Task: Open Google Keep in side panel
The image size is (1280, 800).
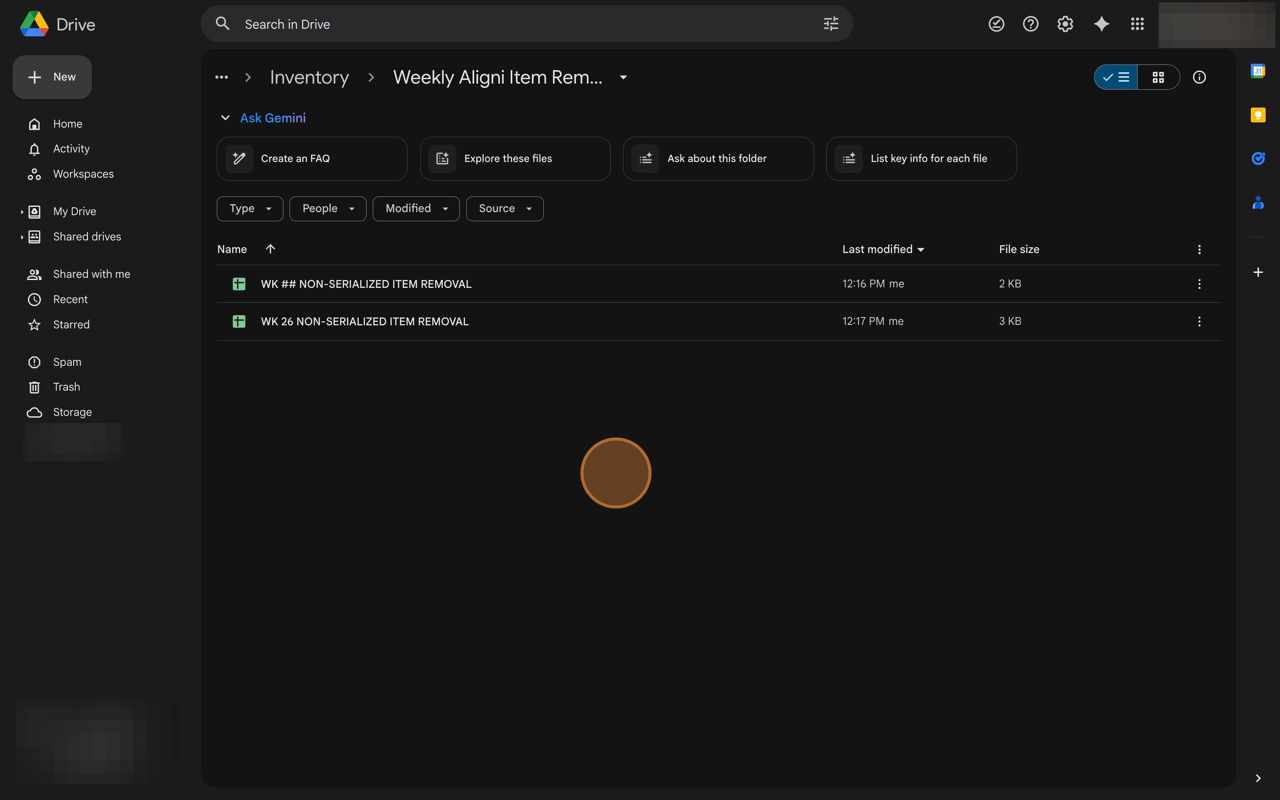Action: [1258, 115]
